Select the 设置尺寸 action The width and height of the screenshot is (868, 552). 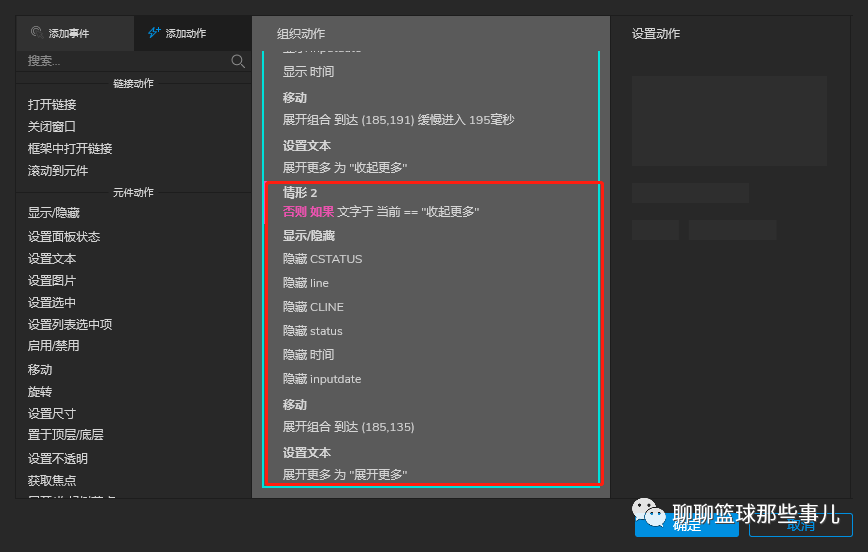(52, 414)
